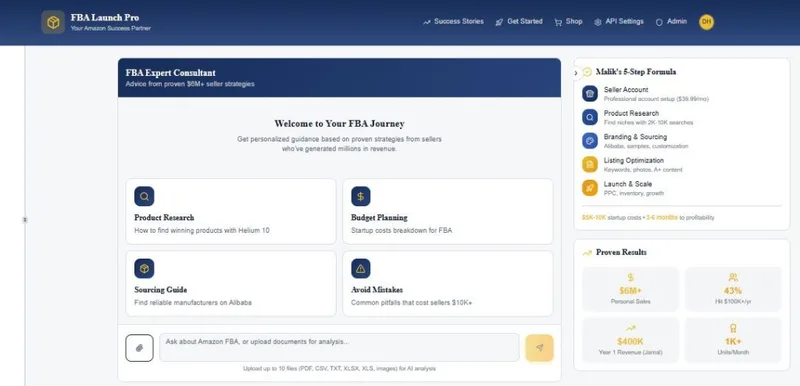
Task: Click the Product Research step icon in formula
Action: coord(590,117)
